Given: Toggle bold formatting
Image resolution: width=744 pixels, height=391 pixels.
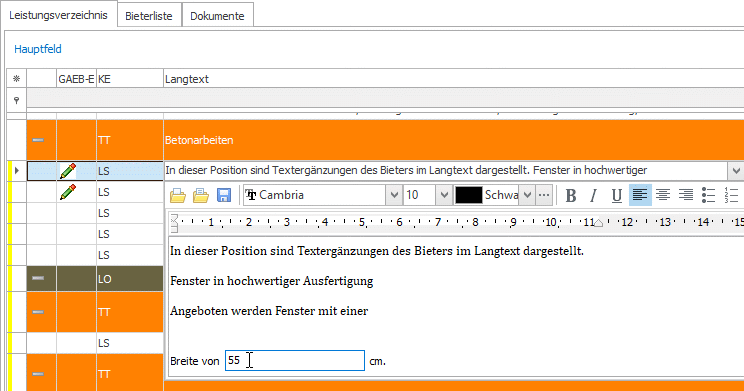Looking at the screenshot, I should [x=571, y=195].
